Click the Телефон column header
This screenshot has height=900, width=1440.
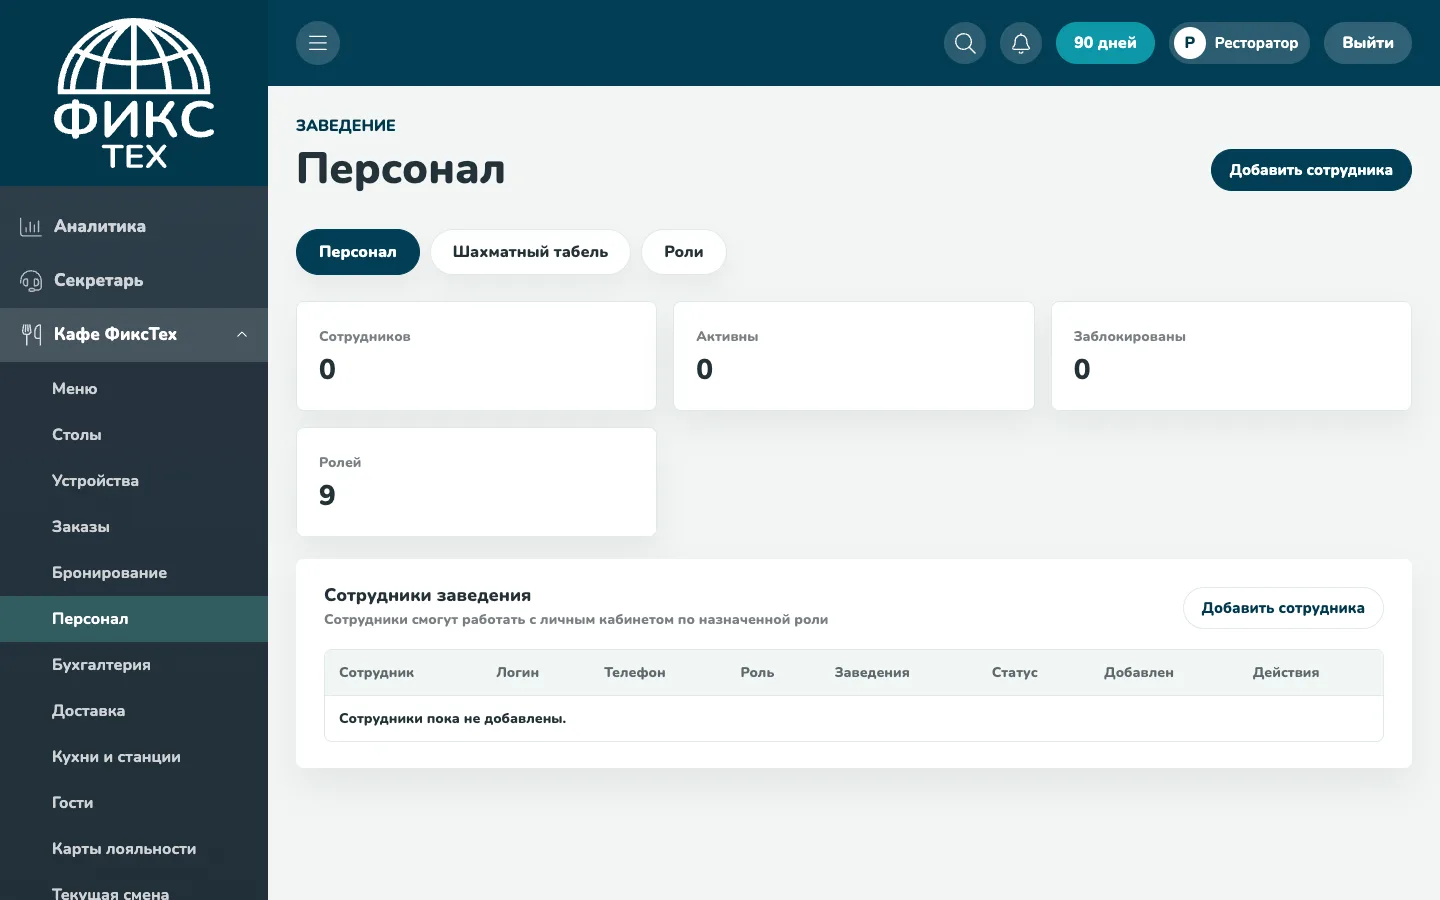coord(635,673)
